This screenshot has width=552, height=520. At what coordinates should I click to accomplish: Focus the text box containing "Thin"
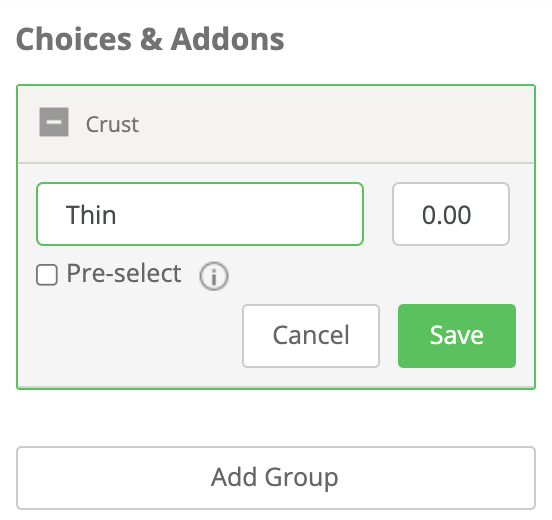click(200, 214)
